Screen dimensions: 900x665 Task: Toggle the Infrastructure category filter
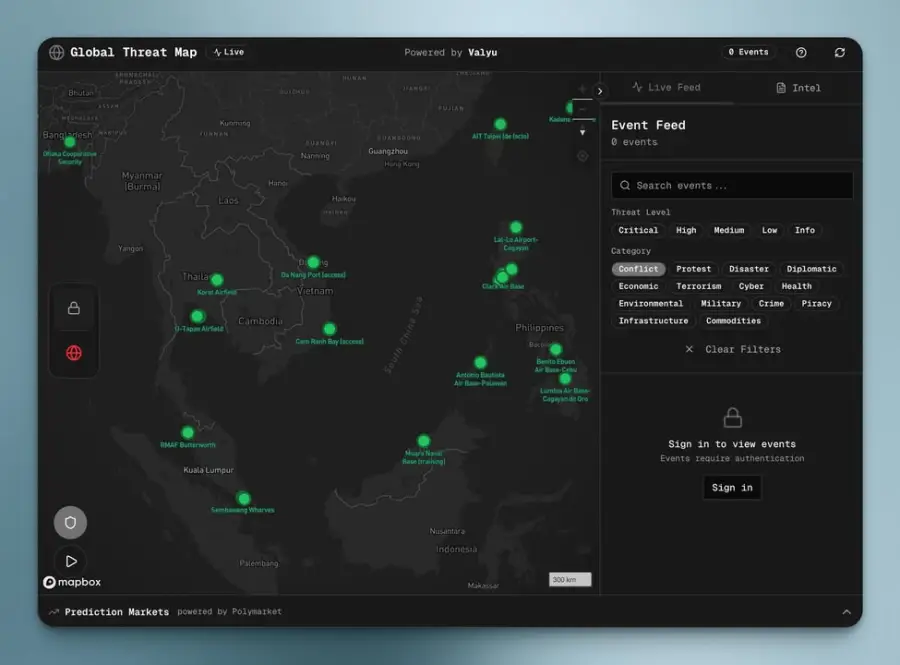point(653,321)
